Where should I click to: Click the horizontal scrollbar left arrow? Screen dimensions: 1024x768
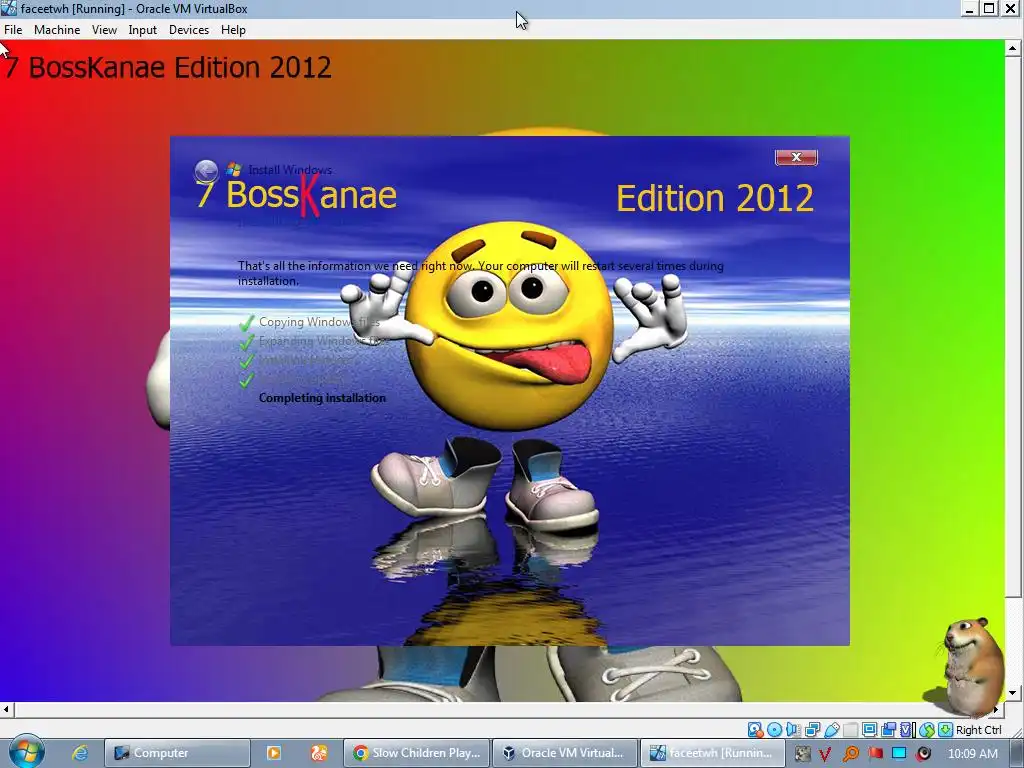tap(7, 709)
